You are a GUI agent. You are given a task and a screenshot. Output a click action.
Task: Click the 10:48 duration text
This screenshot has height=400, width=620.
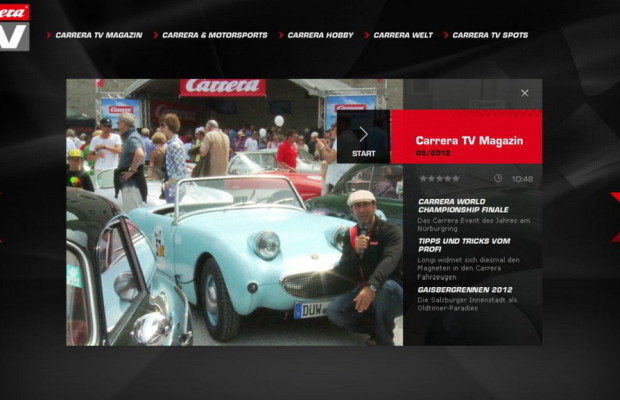tap(522, 179)
